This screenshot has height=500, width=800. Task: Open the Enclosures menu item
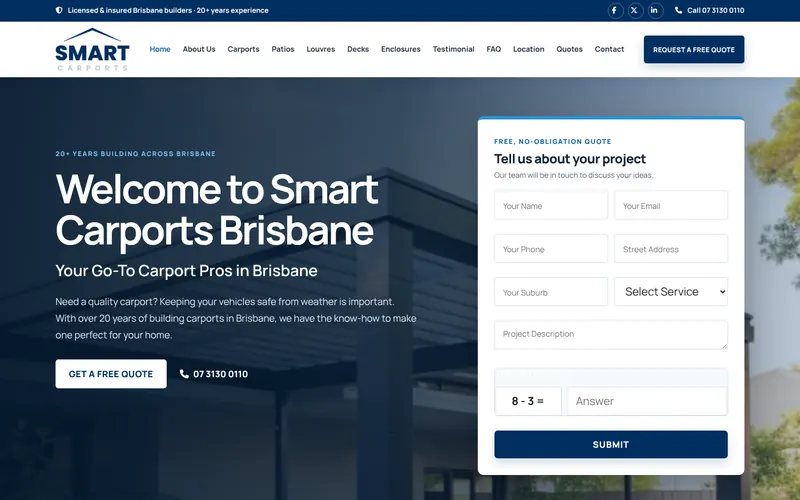(x=401, y=49)
